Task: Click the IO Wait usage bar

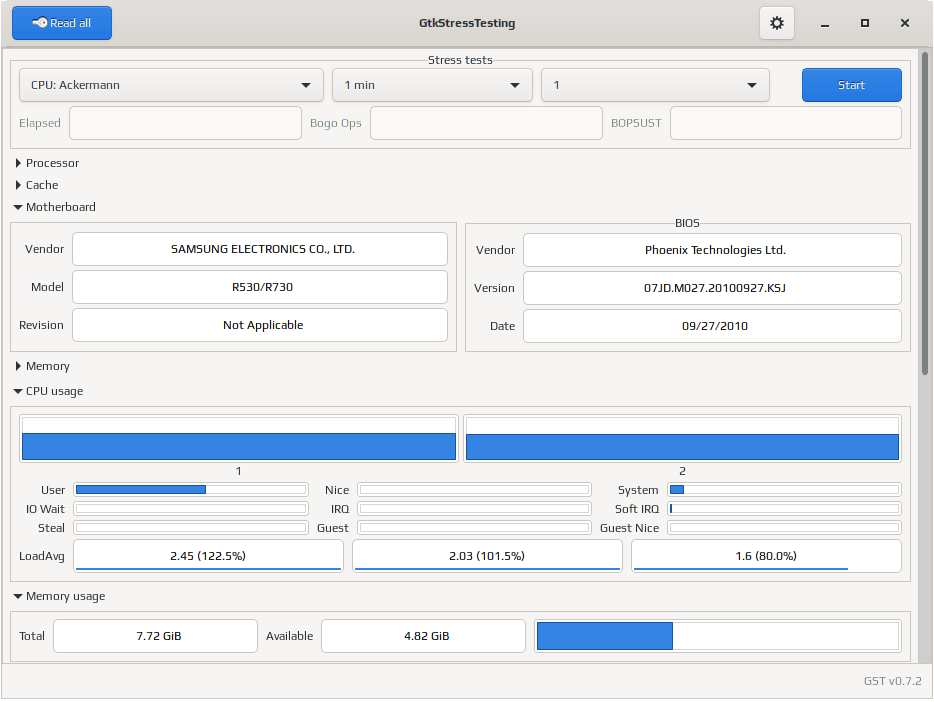Action: point(191,509)
